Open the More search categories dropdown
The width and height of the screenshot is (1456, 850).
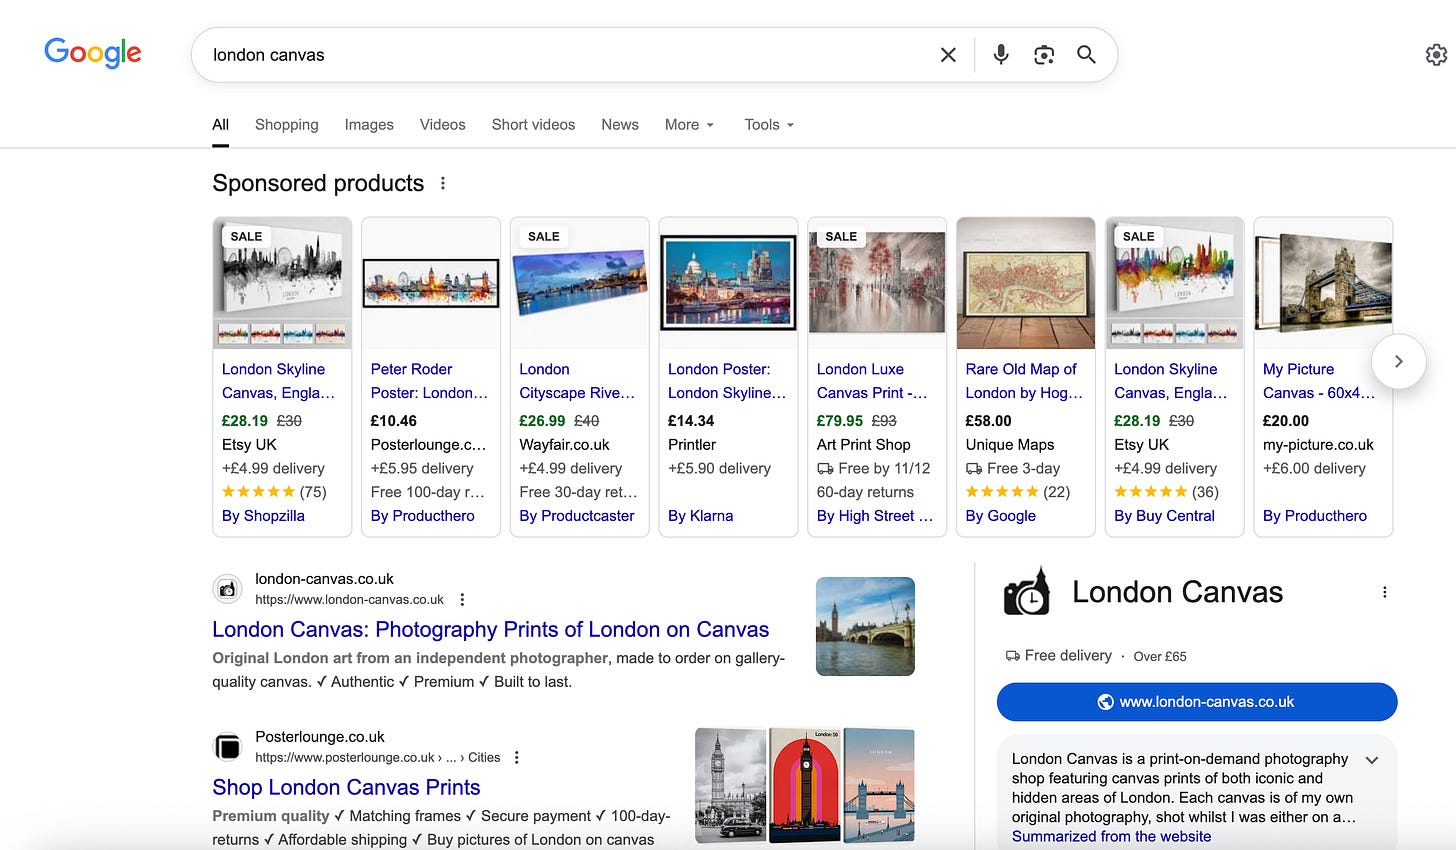pyautogui.click(x=689, y=124)
